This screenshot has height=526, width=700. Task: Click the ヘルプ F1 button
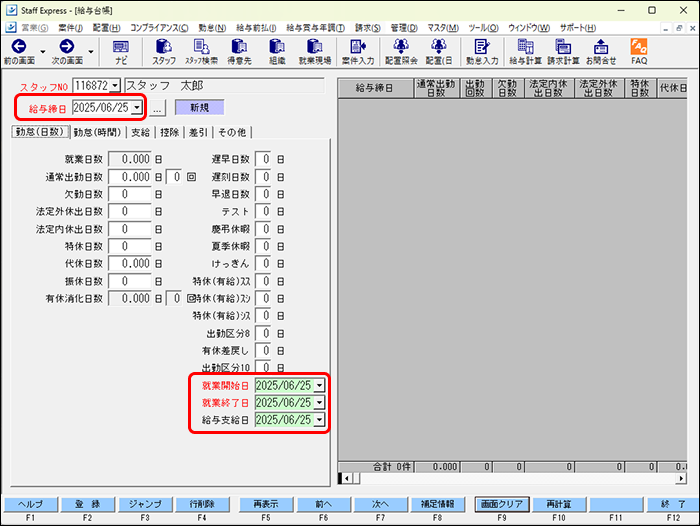30,504
